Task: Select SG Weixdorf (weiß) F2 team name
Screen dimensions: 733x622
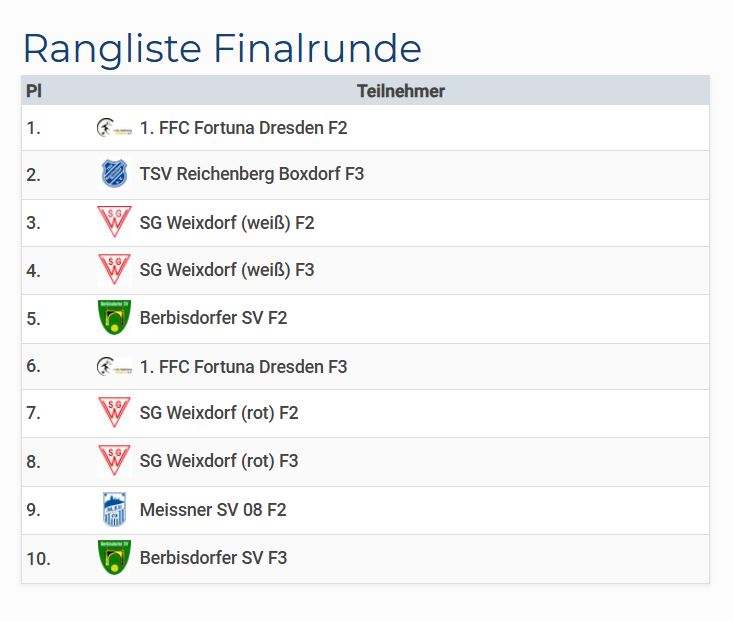Action: (x=227, y=222)
